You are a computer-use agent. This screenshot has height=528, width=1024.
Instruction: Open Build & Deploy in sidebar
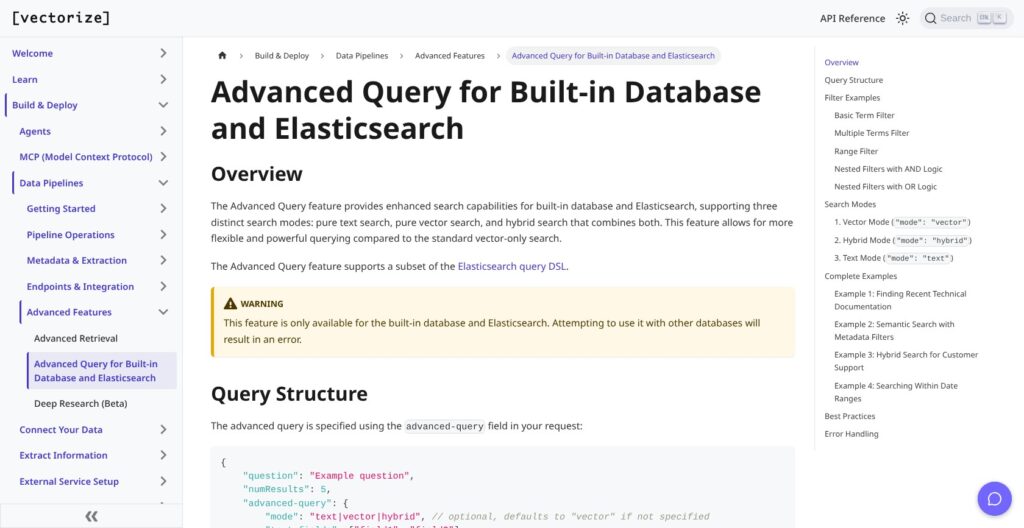click(x=44, y=105)
